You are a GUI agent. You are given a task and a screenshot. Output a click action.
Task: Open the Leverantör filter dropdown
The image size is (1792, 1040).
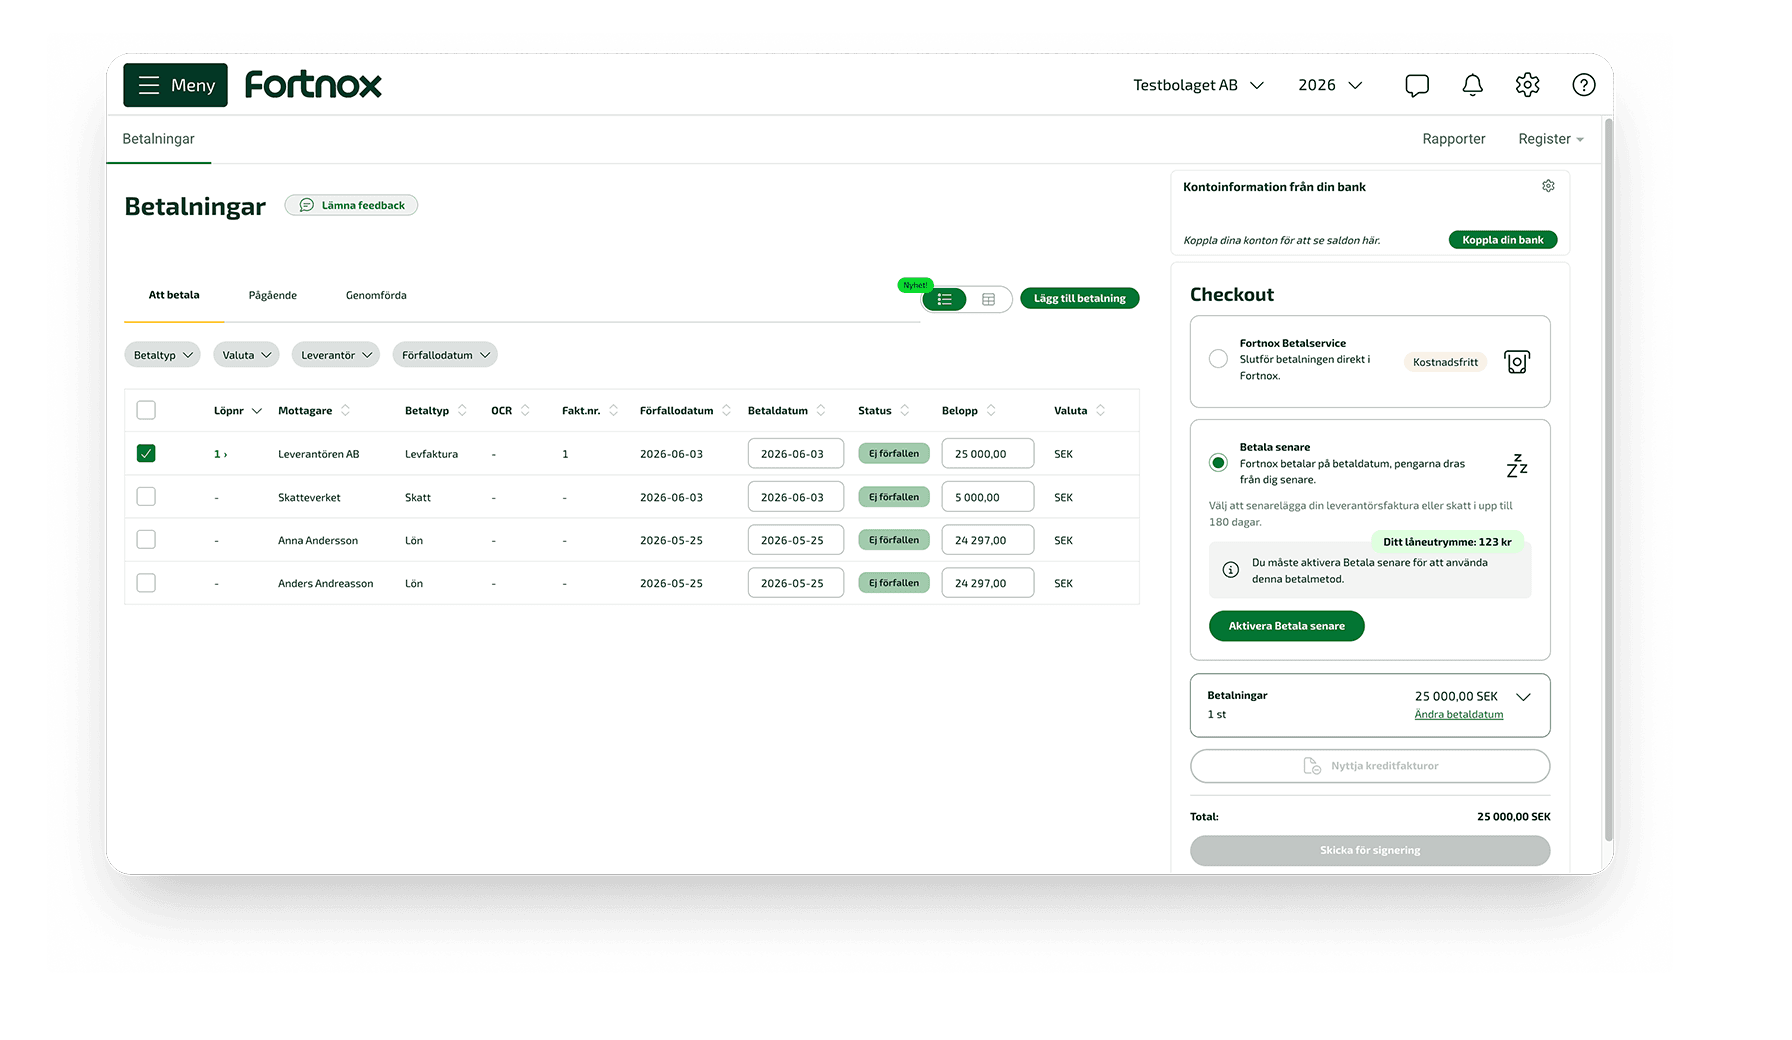336,355
